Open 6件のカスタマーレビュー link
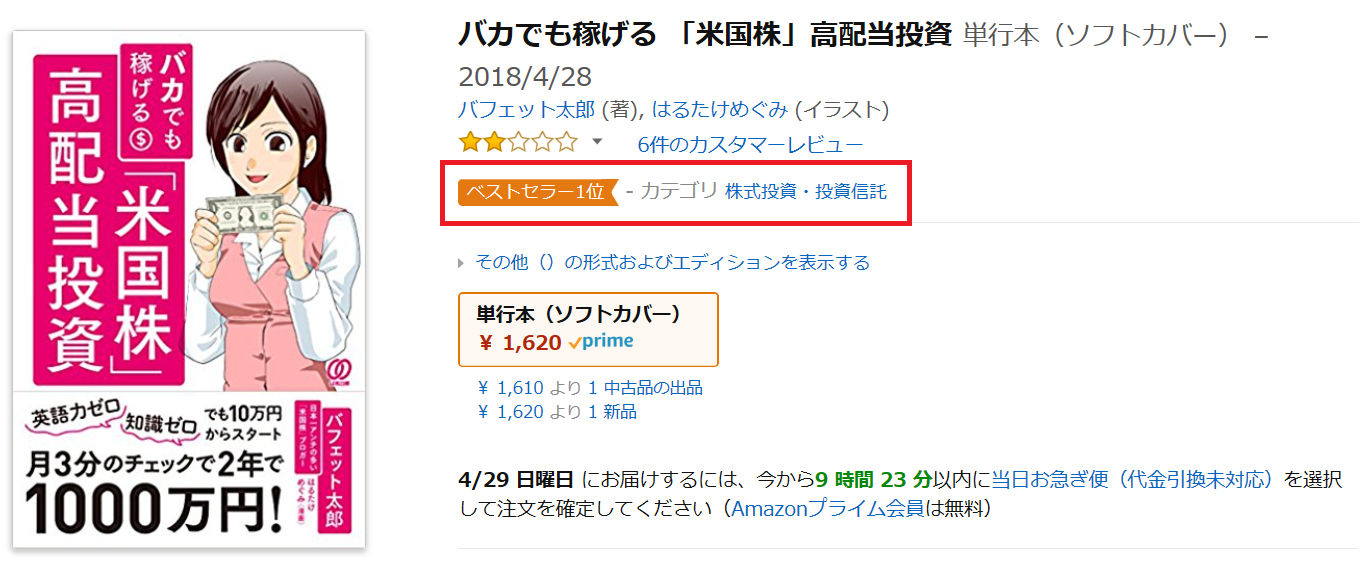The height and width of the screenshot is (563, 1362). [751, 143]
